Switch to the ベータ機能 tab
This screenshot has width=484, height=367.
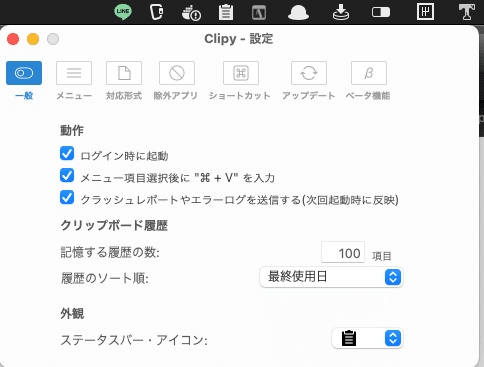pos(368,81)
